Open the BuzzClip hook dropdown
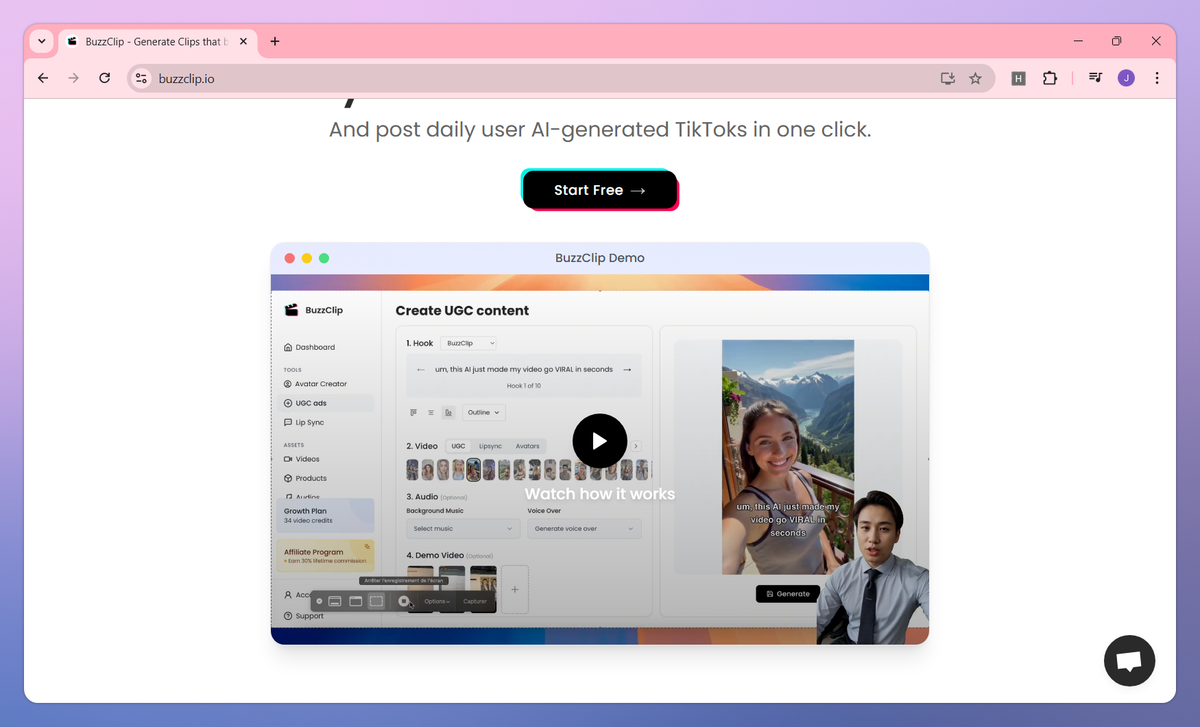Viewport: 1200px width, 727px height. [469, 343]
